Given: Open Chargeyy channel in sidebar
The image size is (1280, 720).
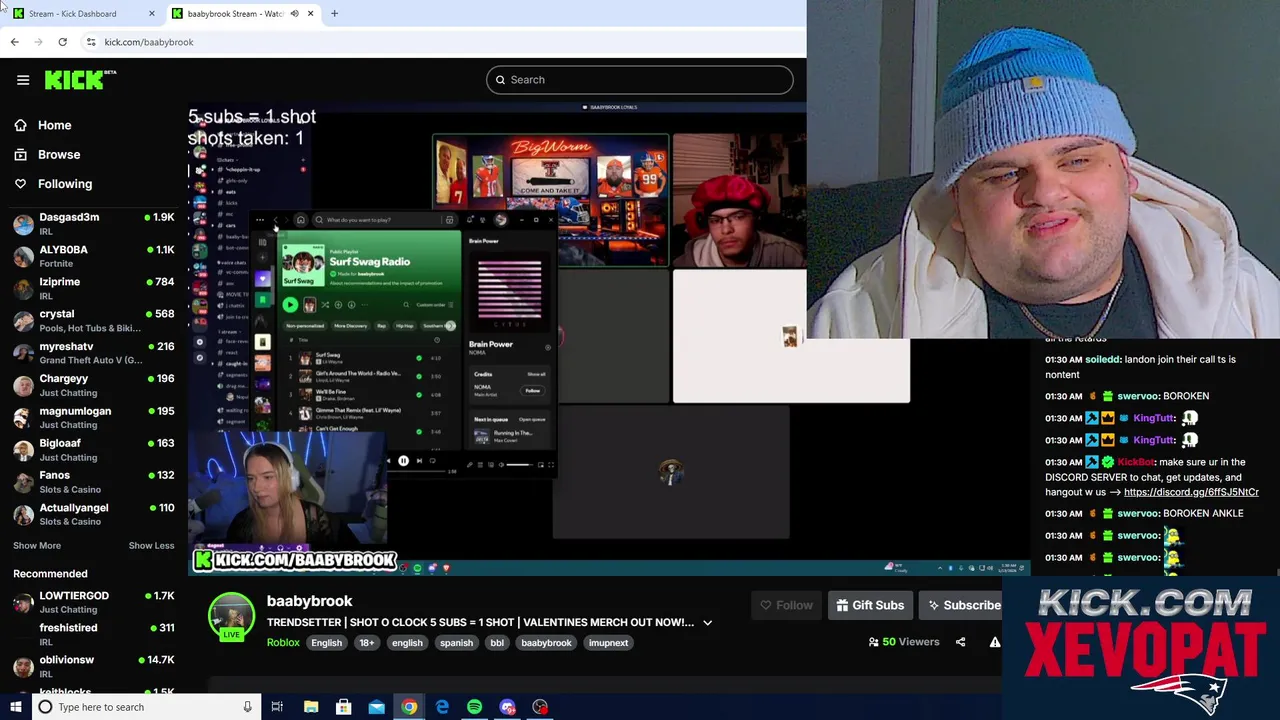Looking at the screenshot, I should (x=94, y=385).
